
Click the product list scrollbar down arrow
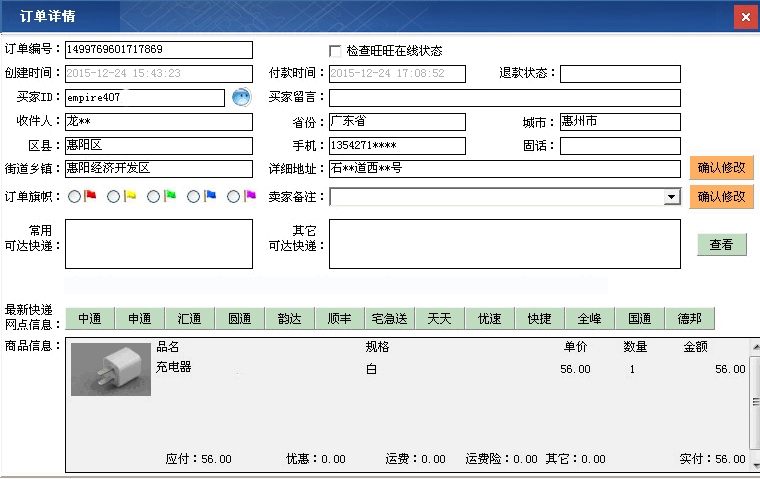click(754, 462)
